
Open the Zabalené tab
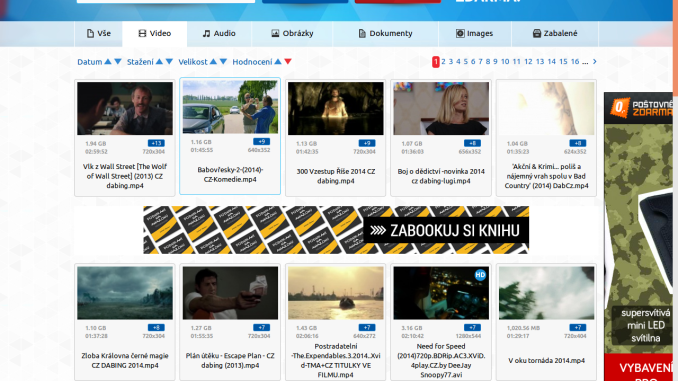coord(555,33)
